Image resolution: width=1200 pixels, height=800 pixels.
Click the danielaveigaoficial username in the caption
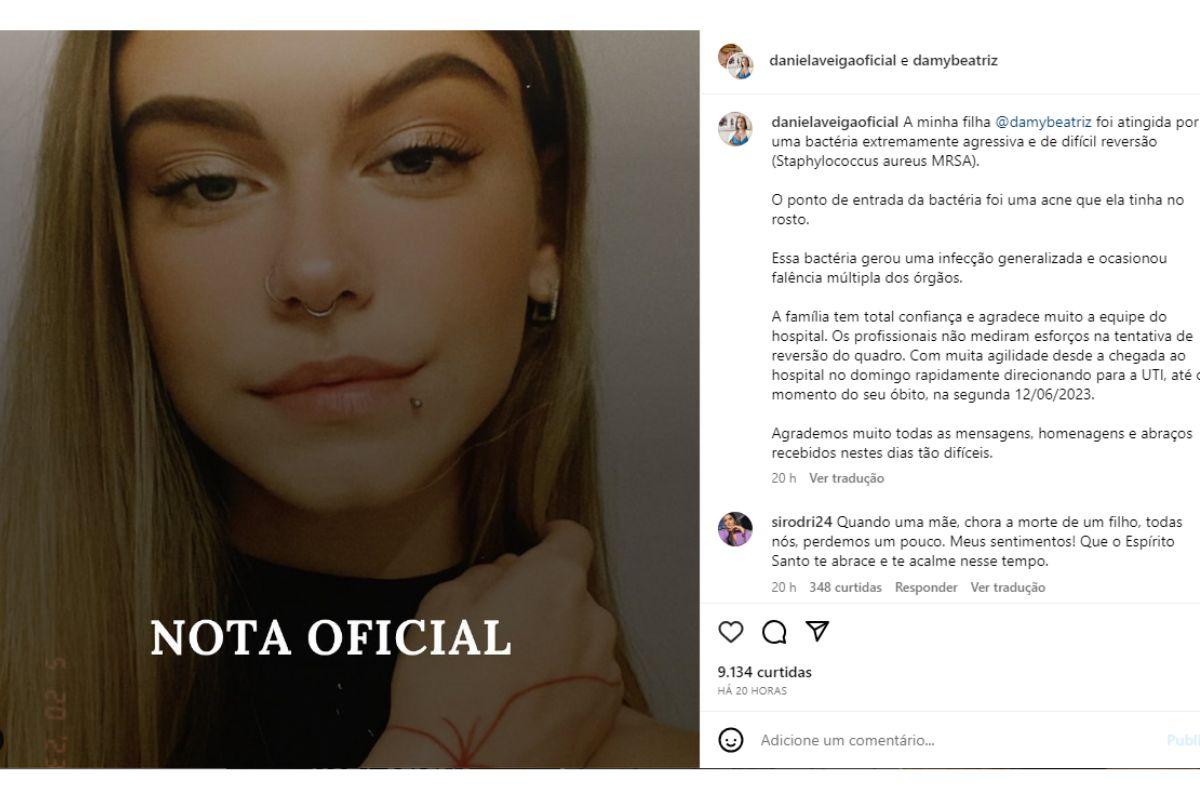(835, 122)
